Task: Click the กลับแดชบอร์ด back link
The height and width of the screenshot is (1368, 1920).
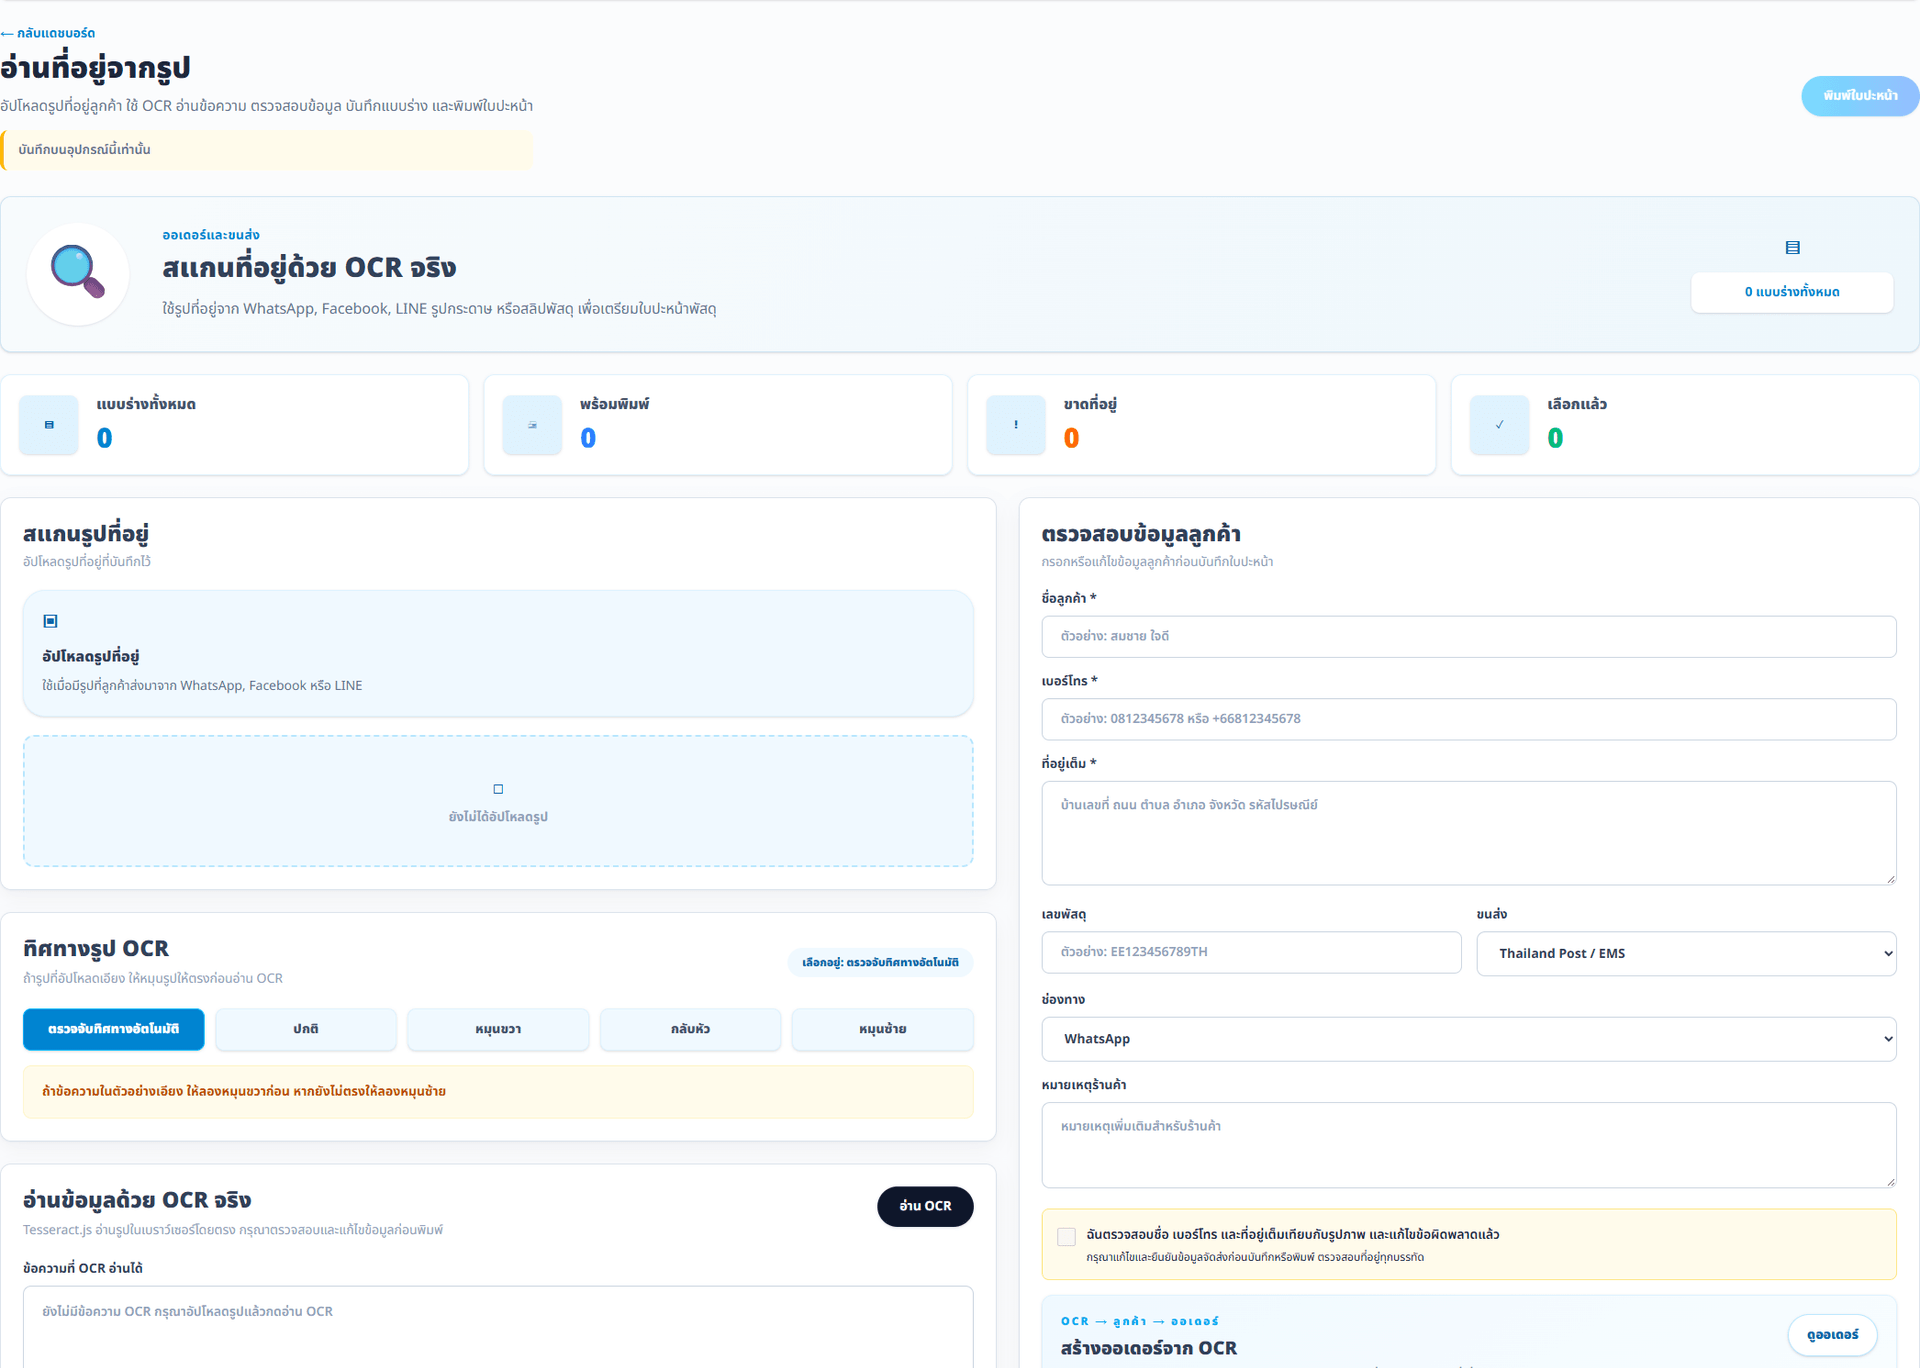Action: tap(48, 33)
